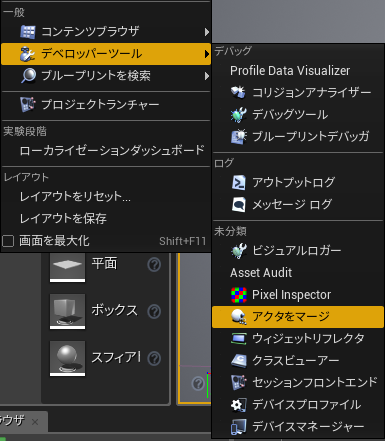This screenshot has width=385, height=441.
Task: Click the プロジェクトランチャー icon
Action: point(28,104)
